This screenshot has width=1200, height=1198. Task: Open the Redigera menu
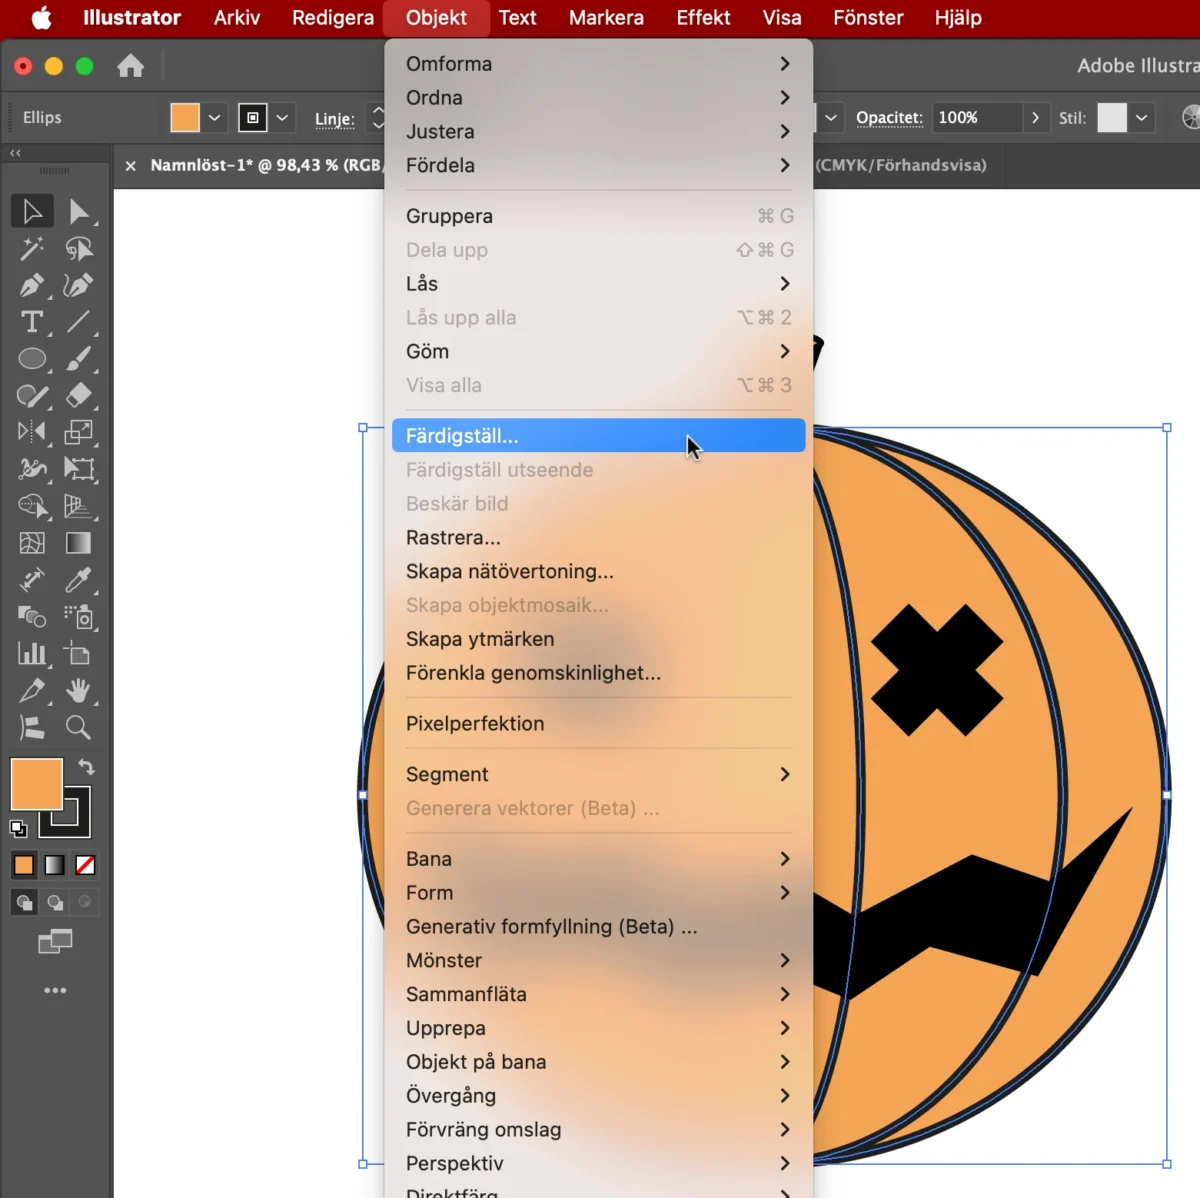(333, 17)
